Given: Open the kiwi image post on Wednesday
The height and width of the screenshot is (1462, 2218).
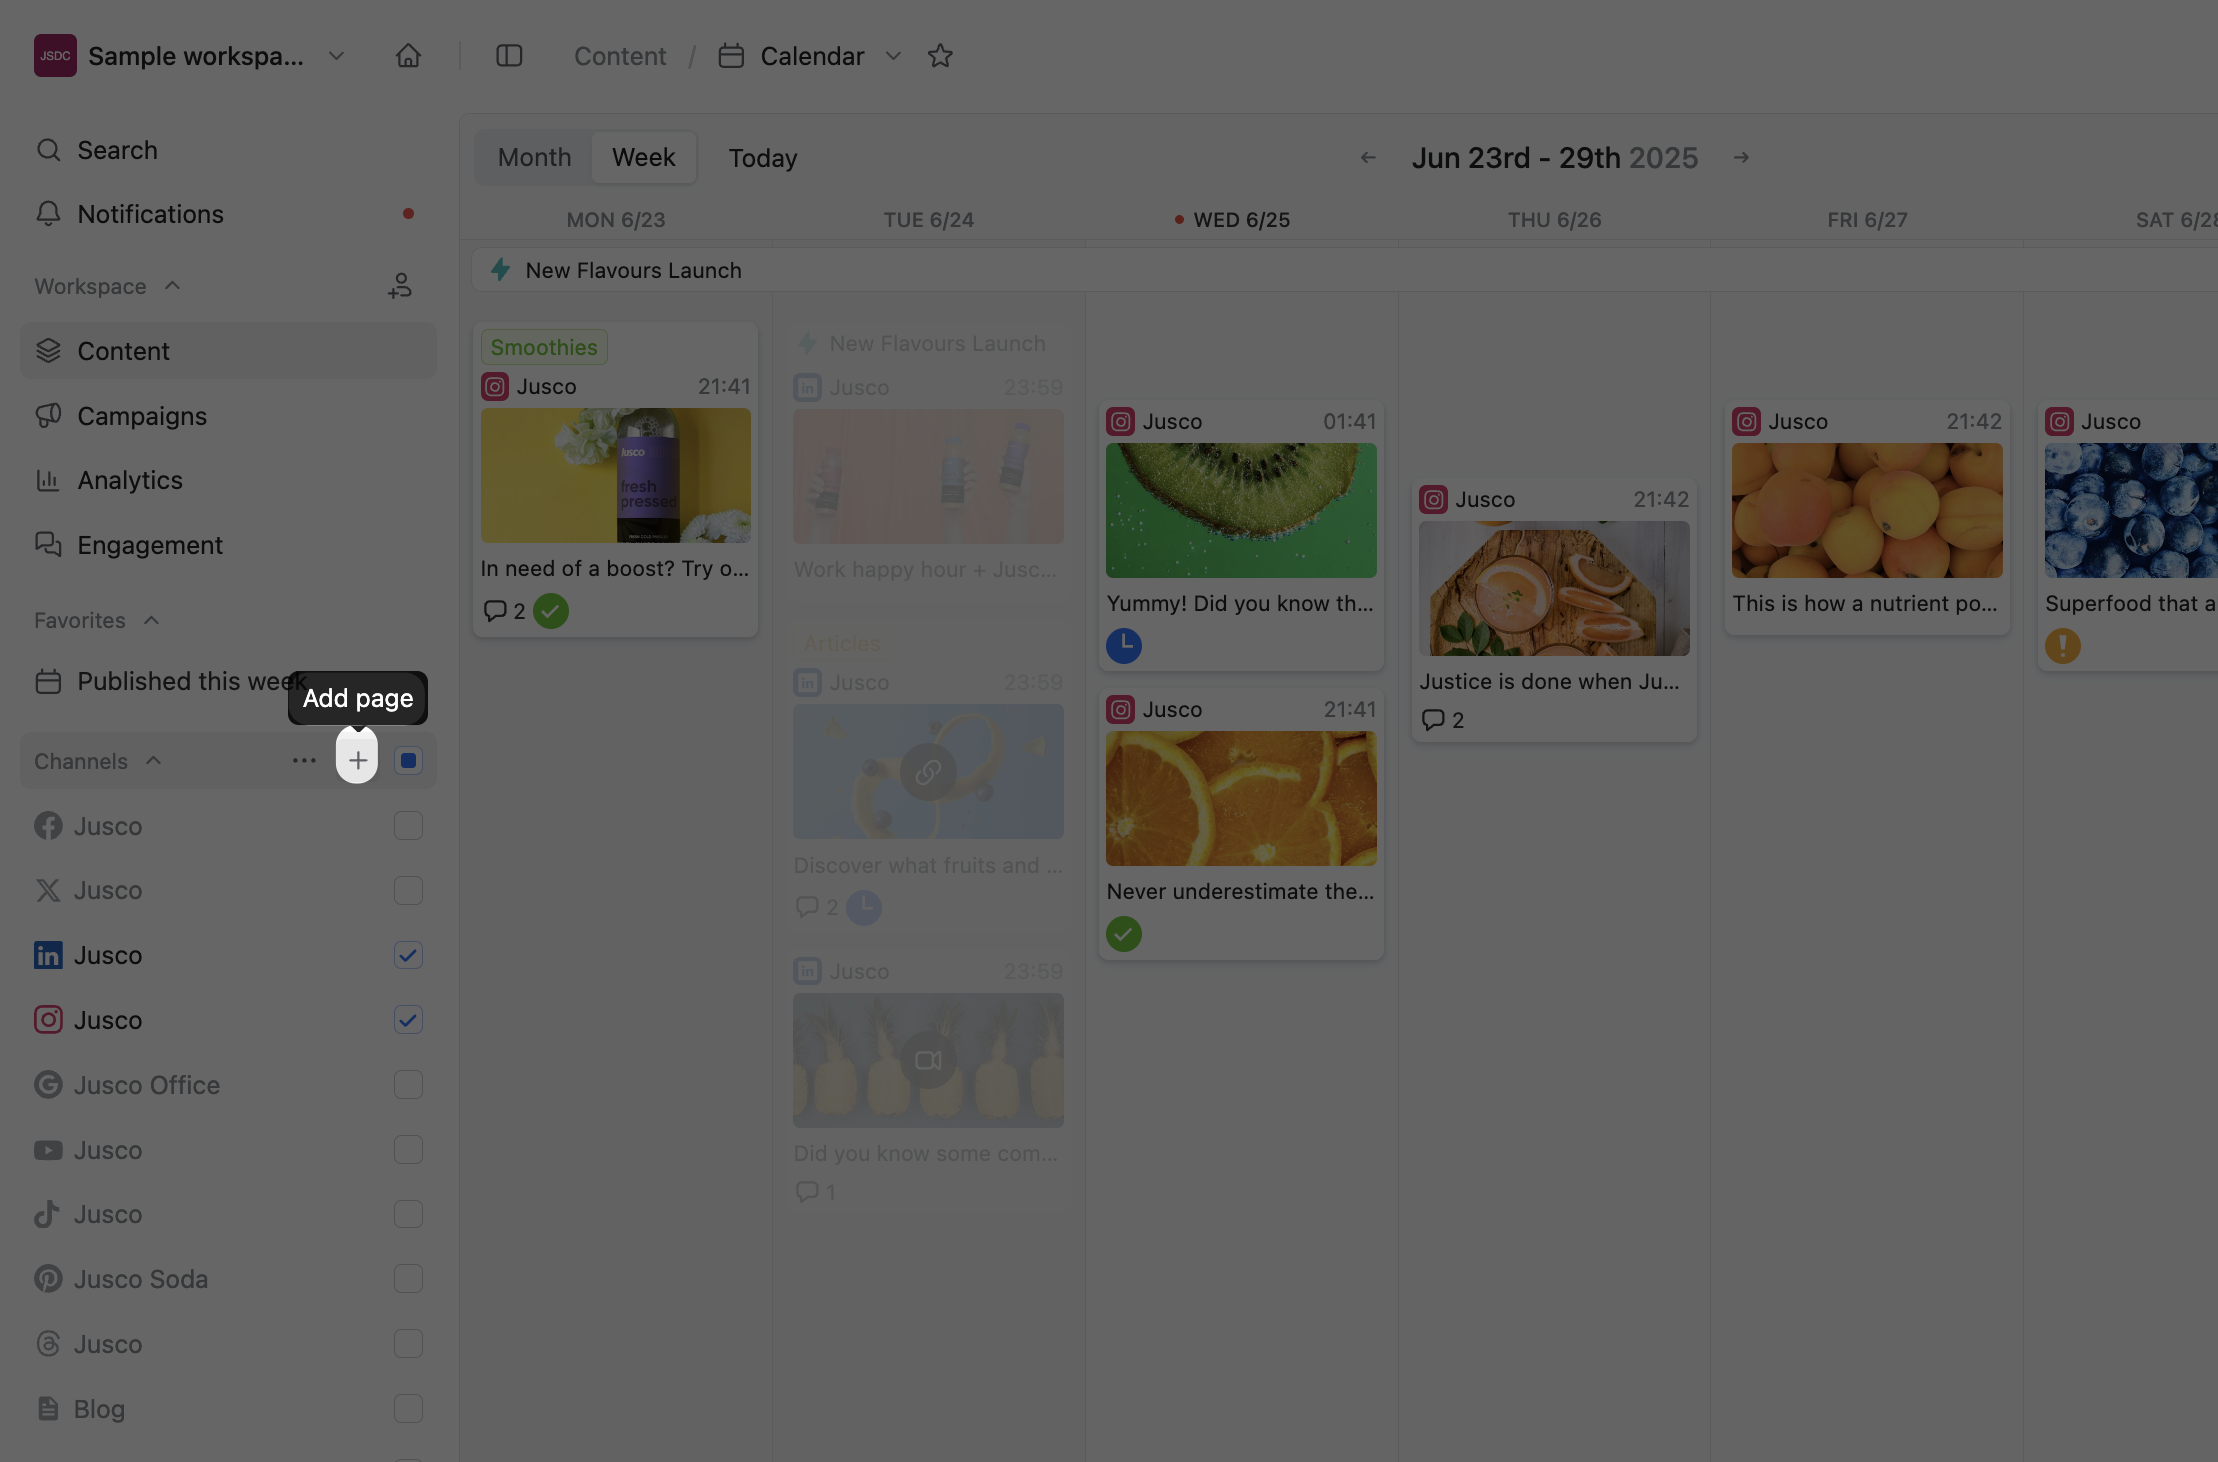Looking at the screenshot, I should tap(1240, 510).
